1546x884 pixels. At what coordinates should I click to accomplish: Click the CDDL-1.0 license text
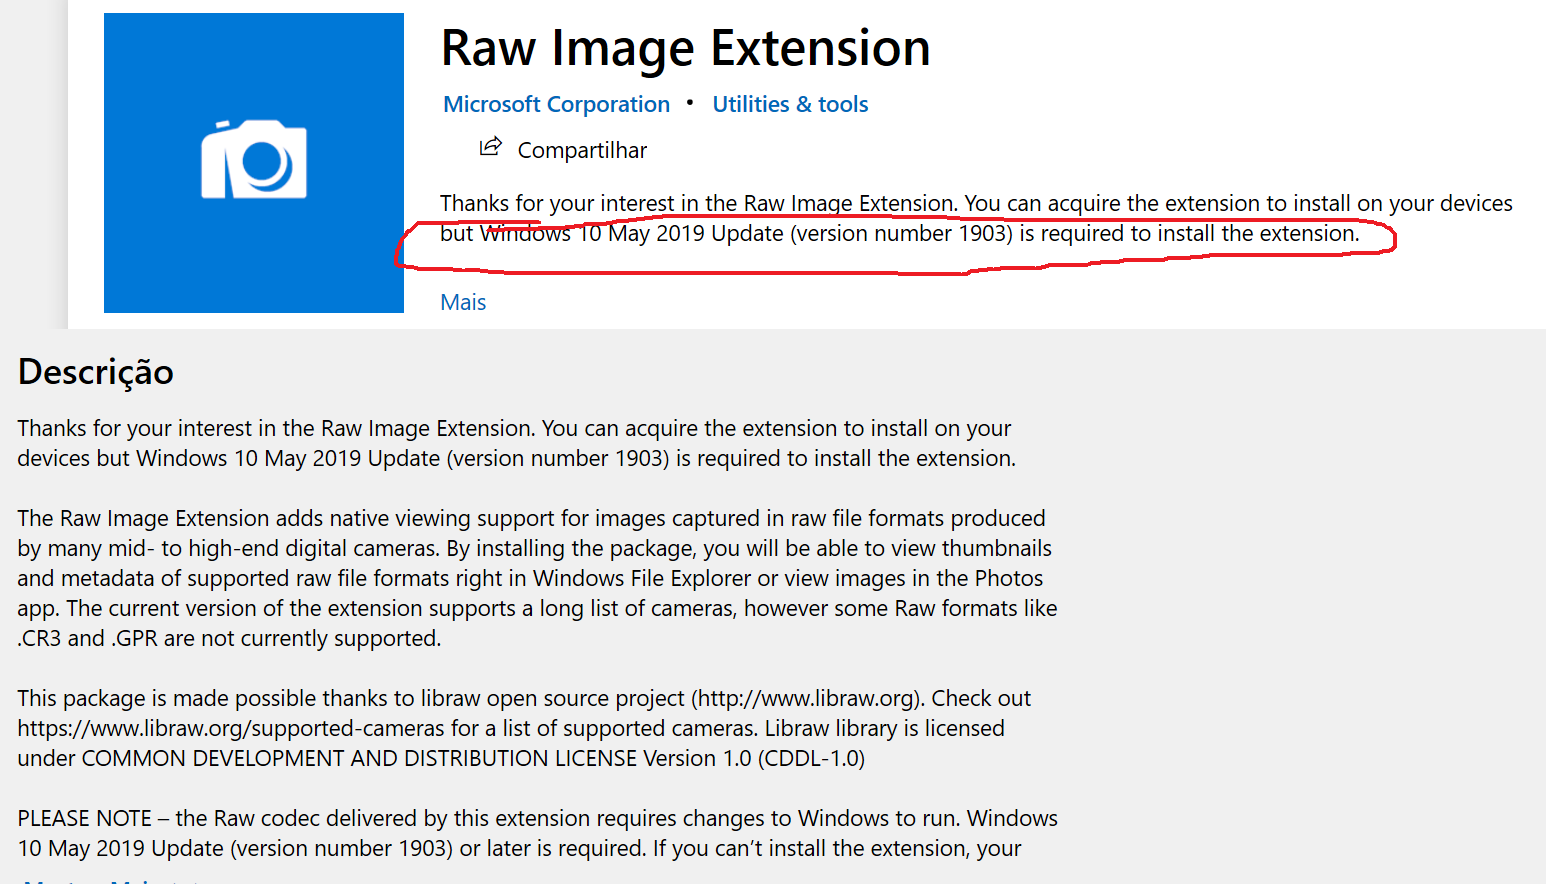(x=811, y=758)
